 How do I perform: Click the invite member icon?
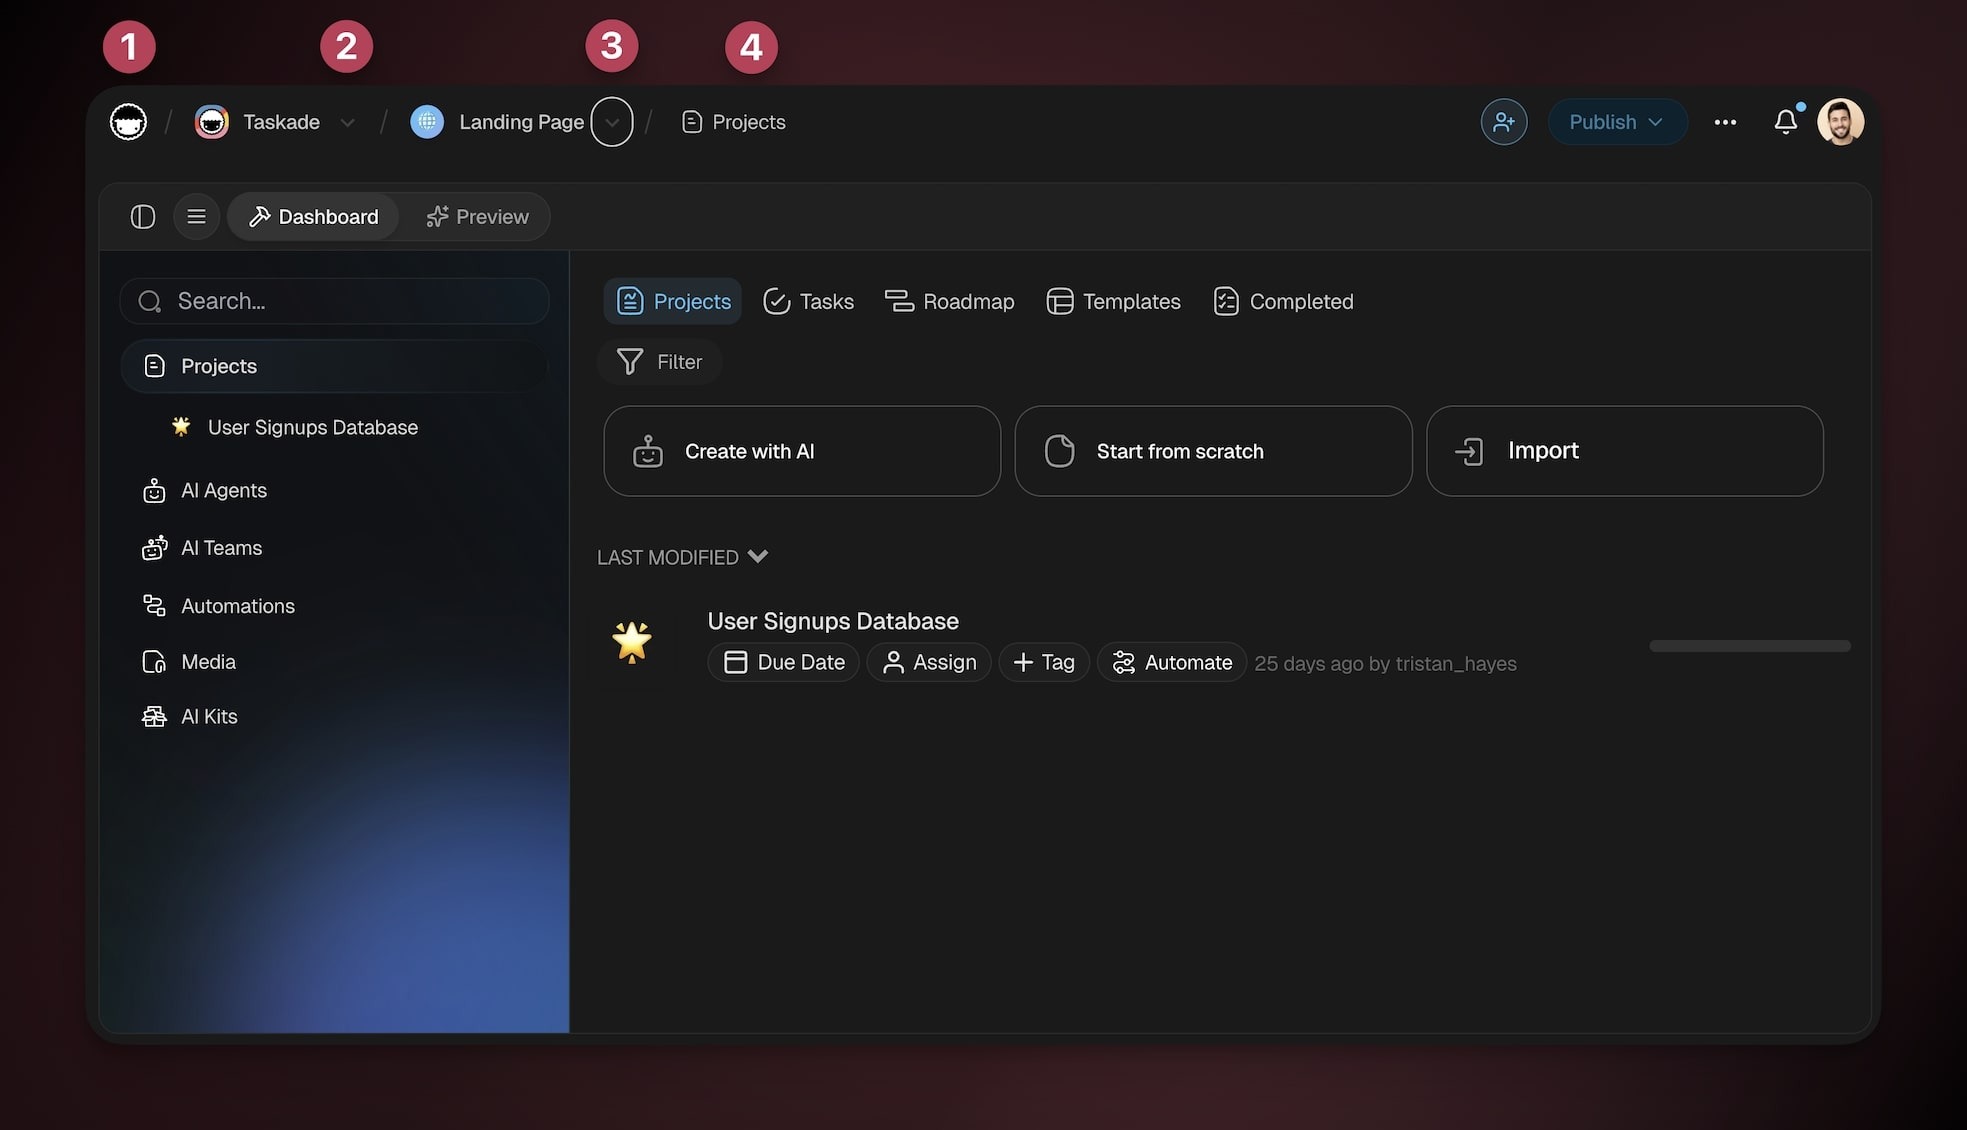pos(1503,122)
